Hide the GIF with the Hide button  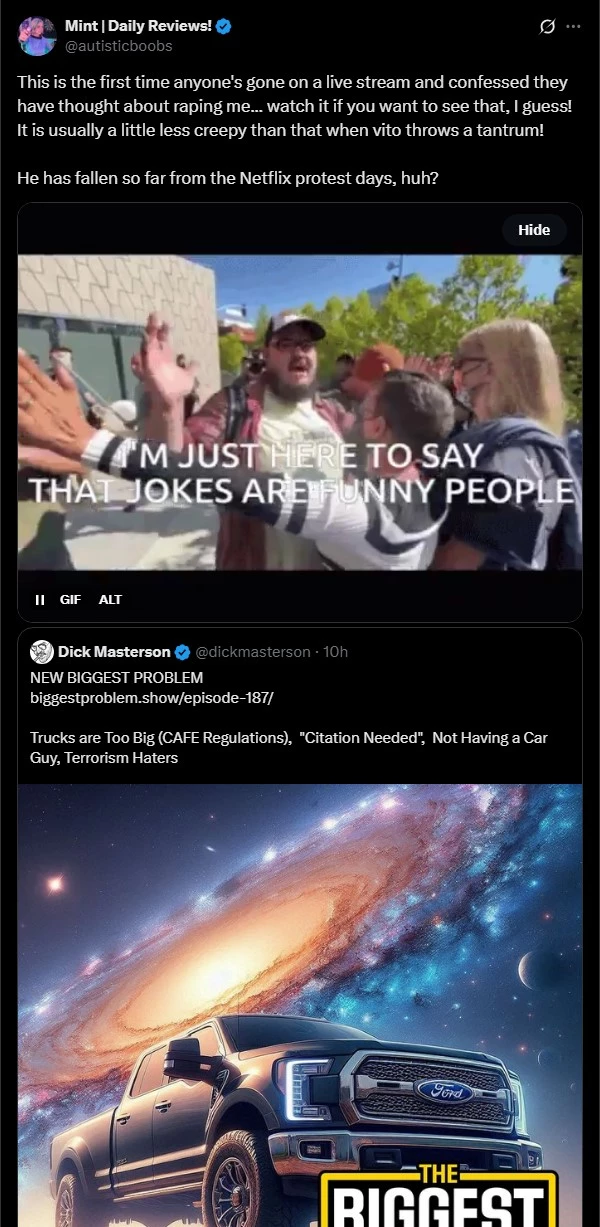534,230
